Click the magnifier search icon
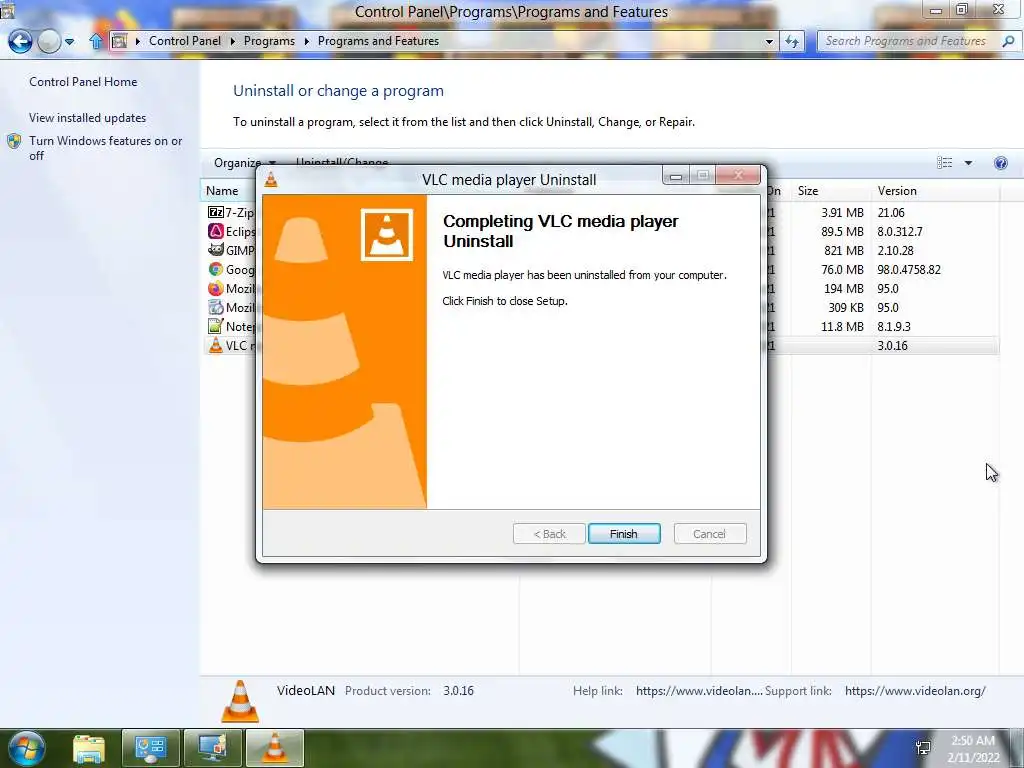Image resolution: width=1024 pixels, height=768 pixels. pos(1008,40)
